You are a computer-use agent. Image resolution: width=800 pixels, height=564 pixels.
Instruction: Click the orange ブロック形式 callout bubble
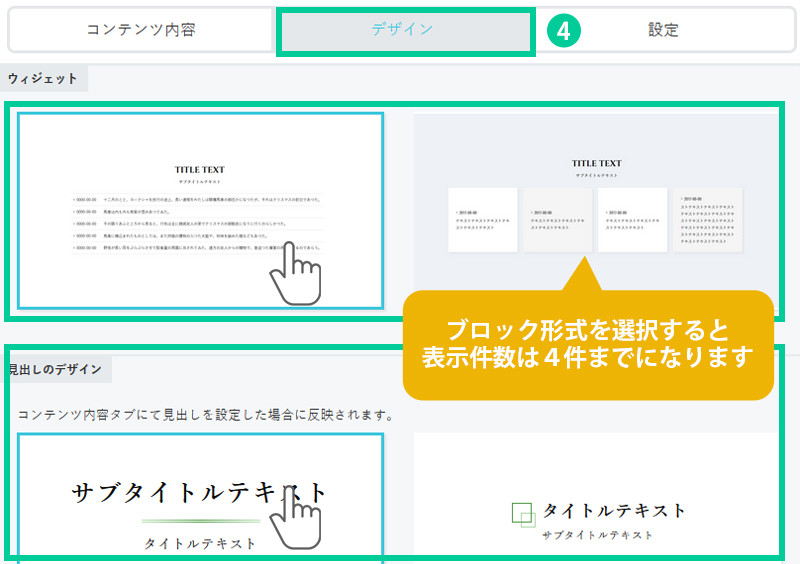click(588, 343)
